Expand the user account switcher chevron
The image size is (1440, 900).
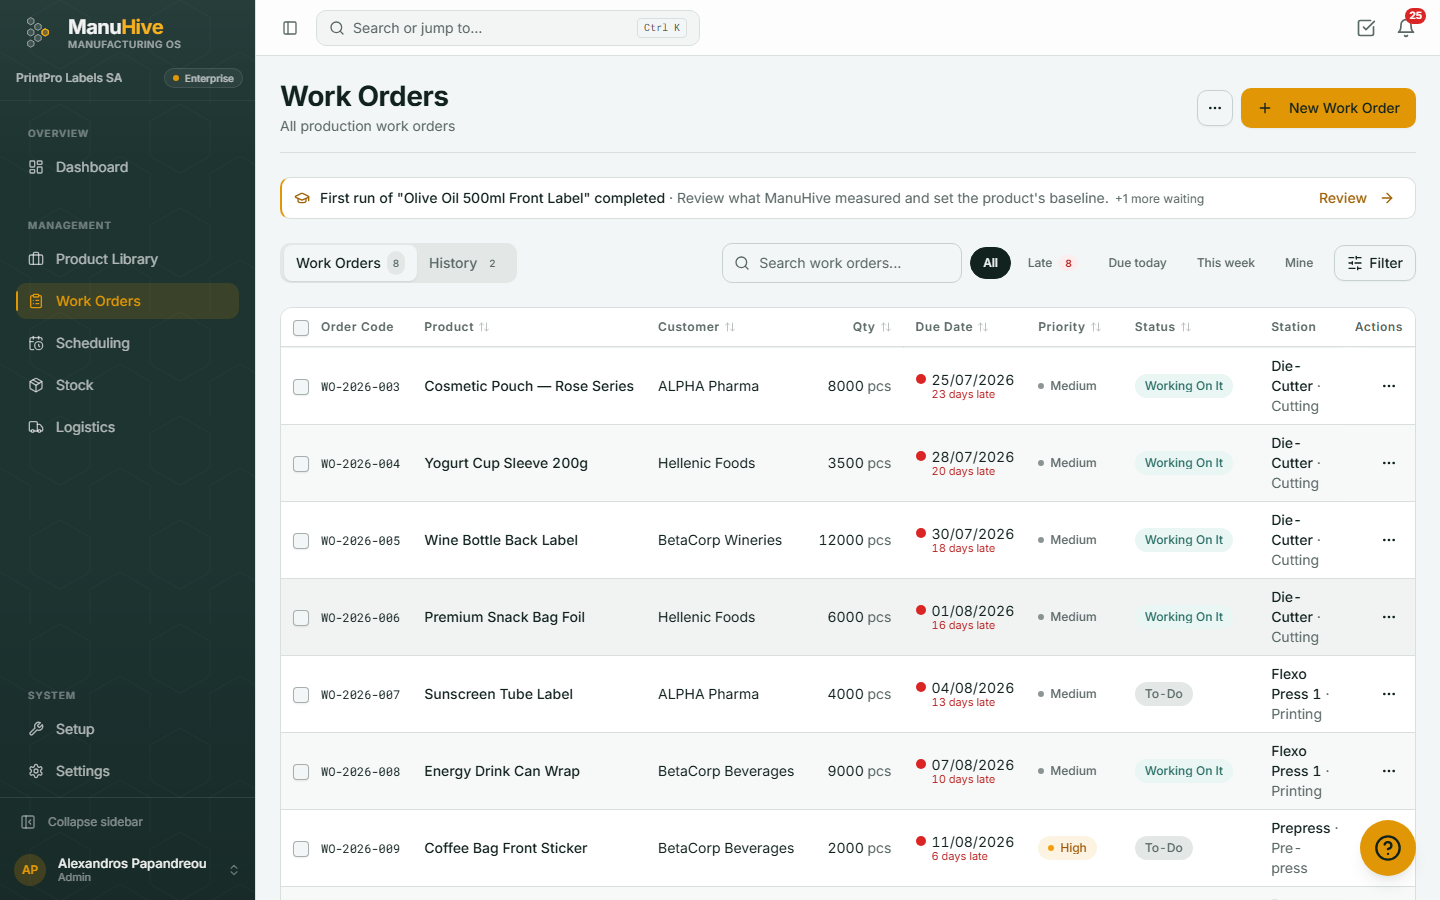tap(234, 870)
